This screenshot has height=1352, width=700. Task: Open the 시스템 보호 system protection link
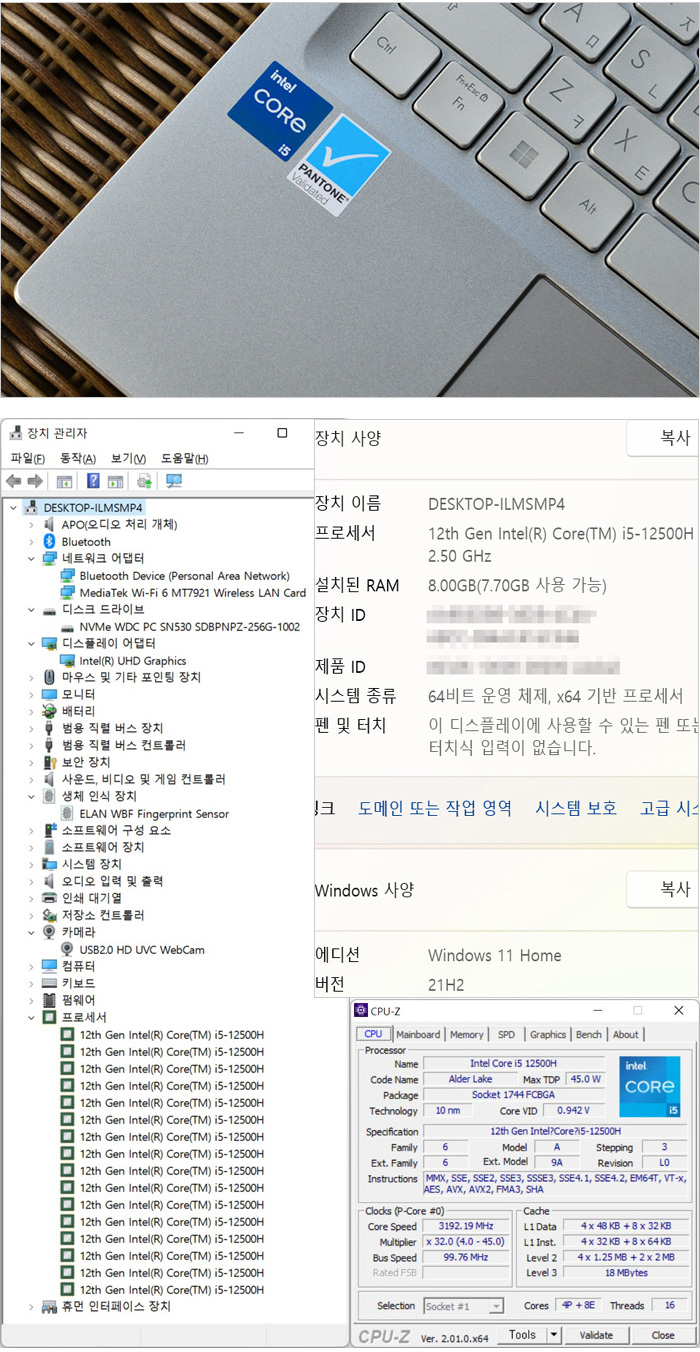(575, 808)
